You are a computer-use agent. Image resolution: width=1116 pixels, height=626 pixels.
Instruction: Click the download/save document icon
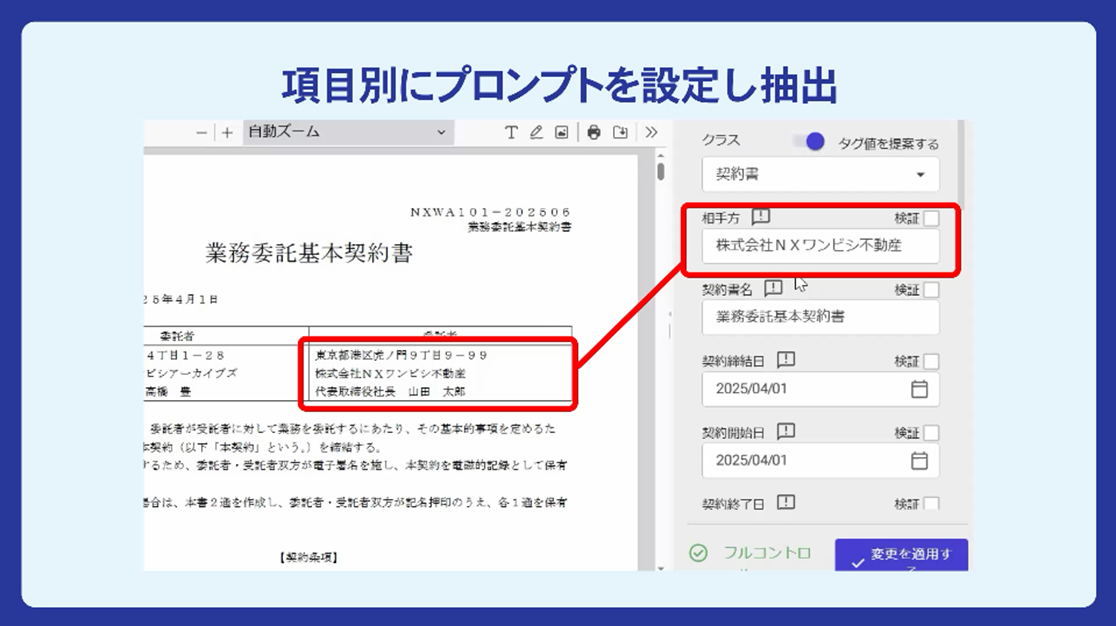pyautogui.click(x=621, y=131)
